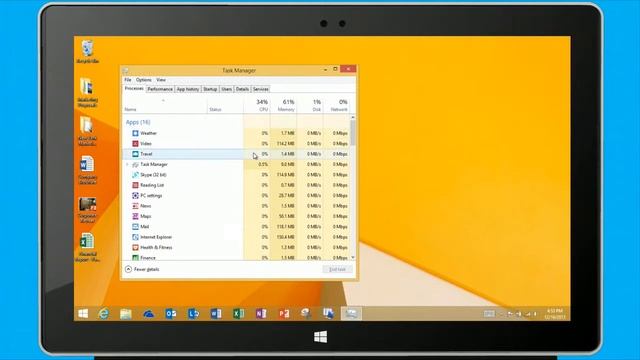
Task: Click the scrollbar up arrow in process list
Action: pos(353,118)
